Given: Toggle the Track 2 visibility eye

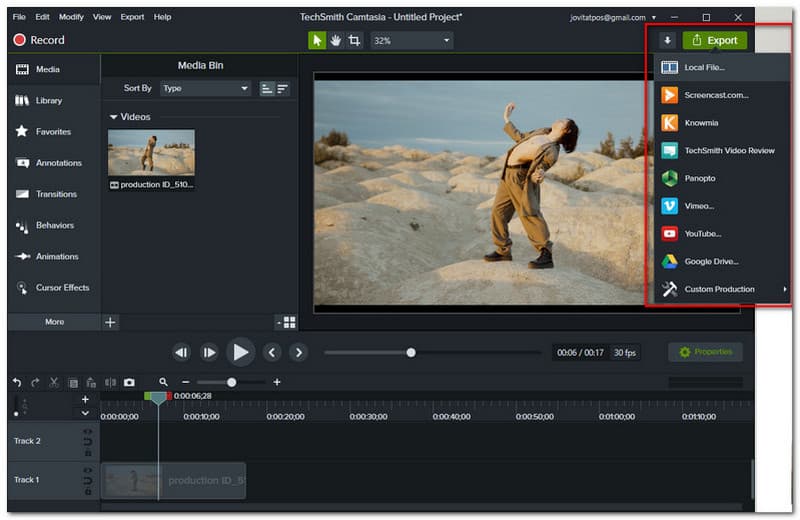Looking at the screenshot, I should [x=87, y=430].
